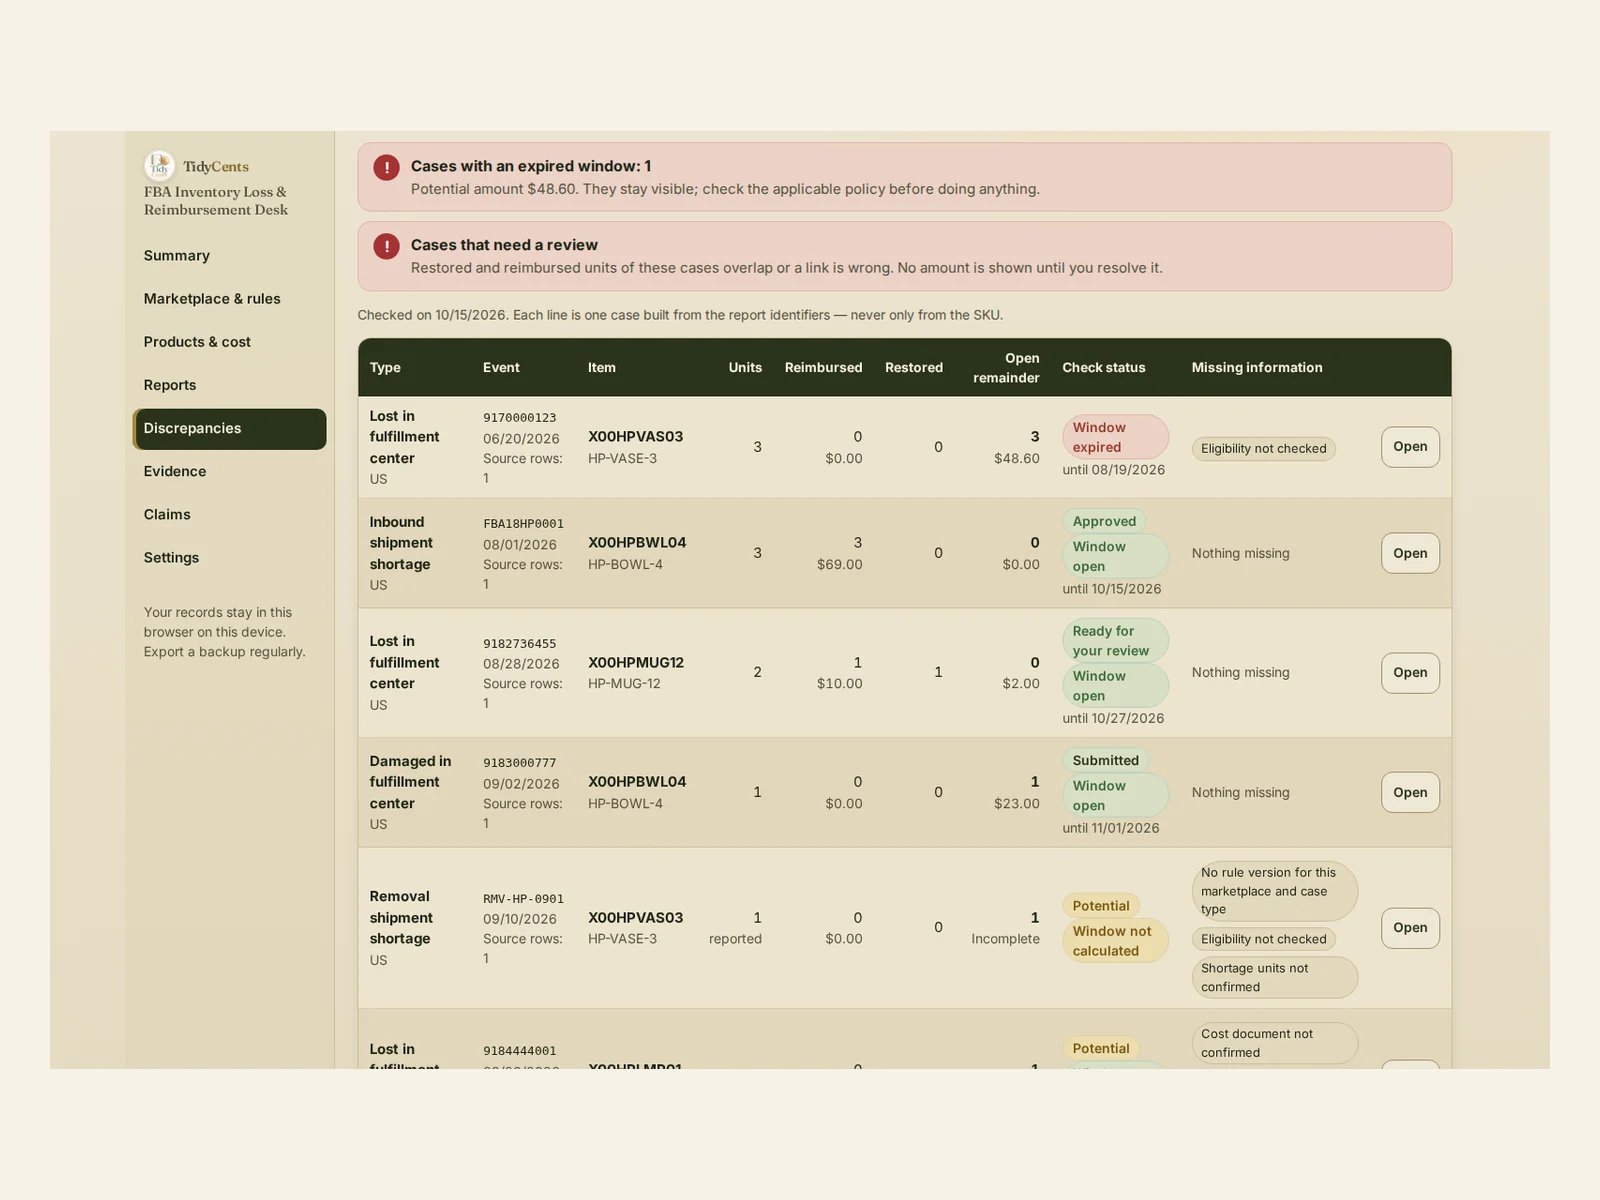
Task: Click the 'Potential' badge on RMV-HP-0901 row
Action: [1101, 906]
